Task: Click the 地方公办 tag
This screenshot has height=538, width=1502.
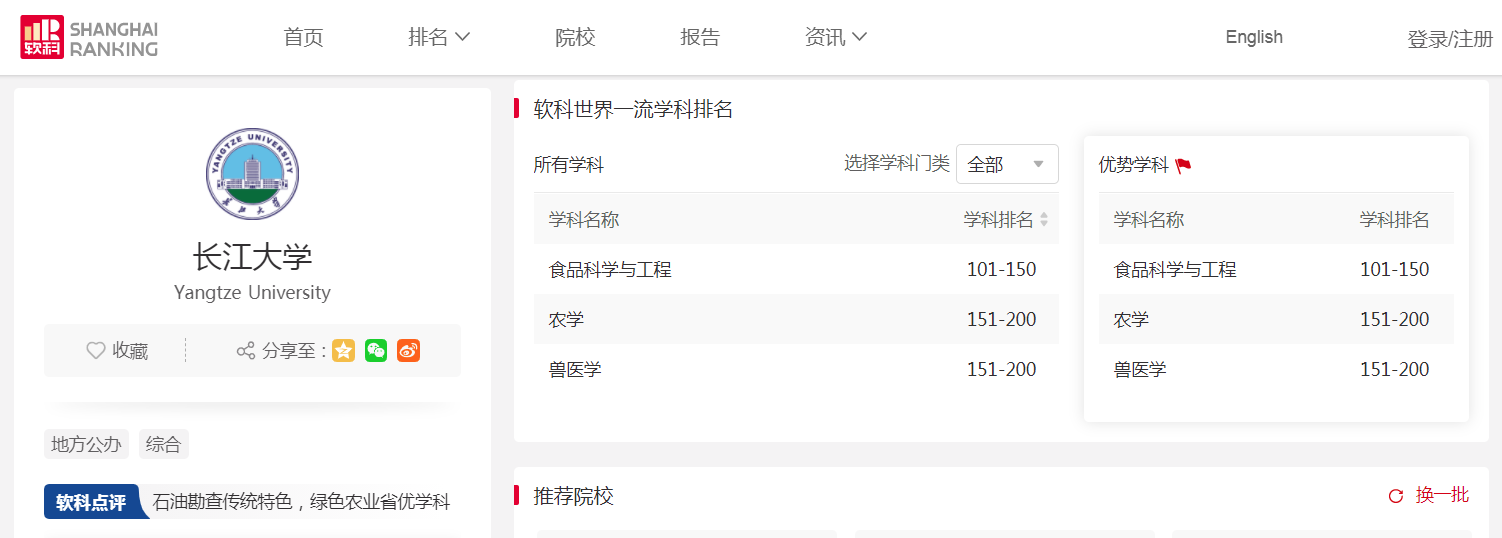Action: click(x=86, y=444)
